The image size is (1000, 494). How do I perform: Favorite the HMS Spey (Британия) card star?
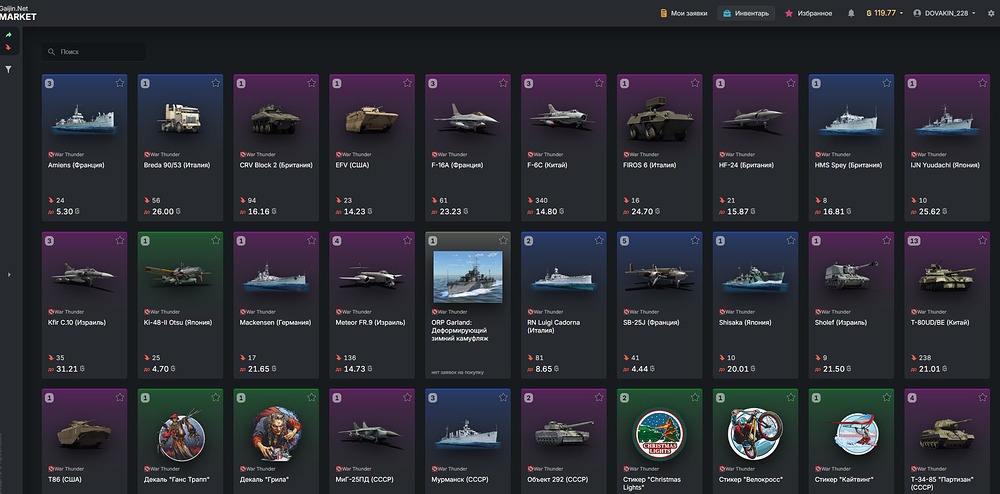[x=886, y=83]
